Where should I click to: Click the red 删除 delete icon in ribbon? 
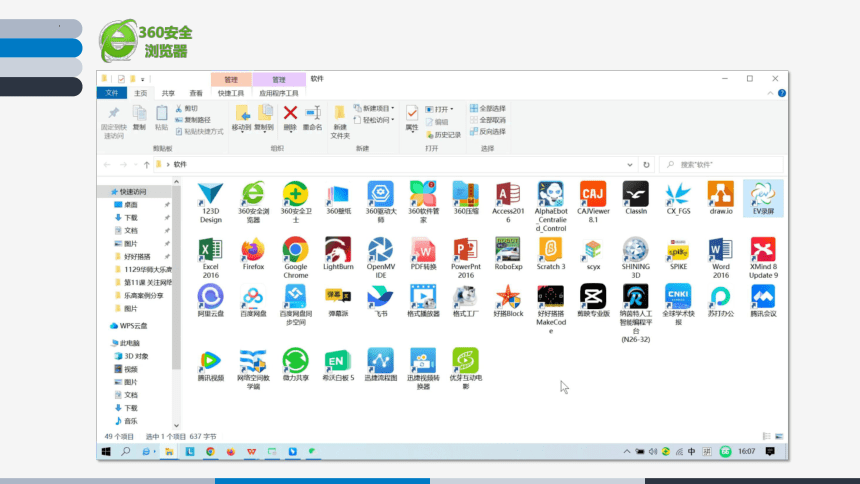tap(290, 113)
